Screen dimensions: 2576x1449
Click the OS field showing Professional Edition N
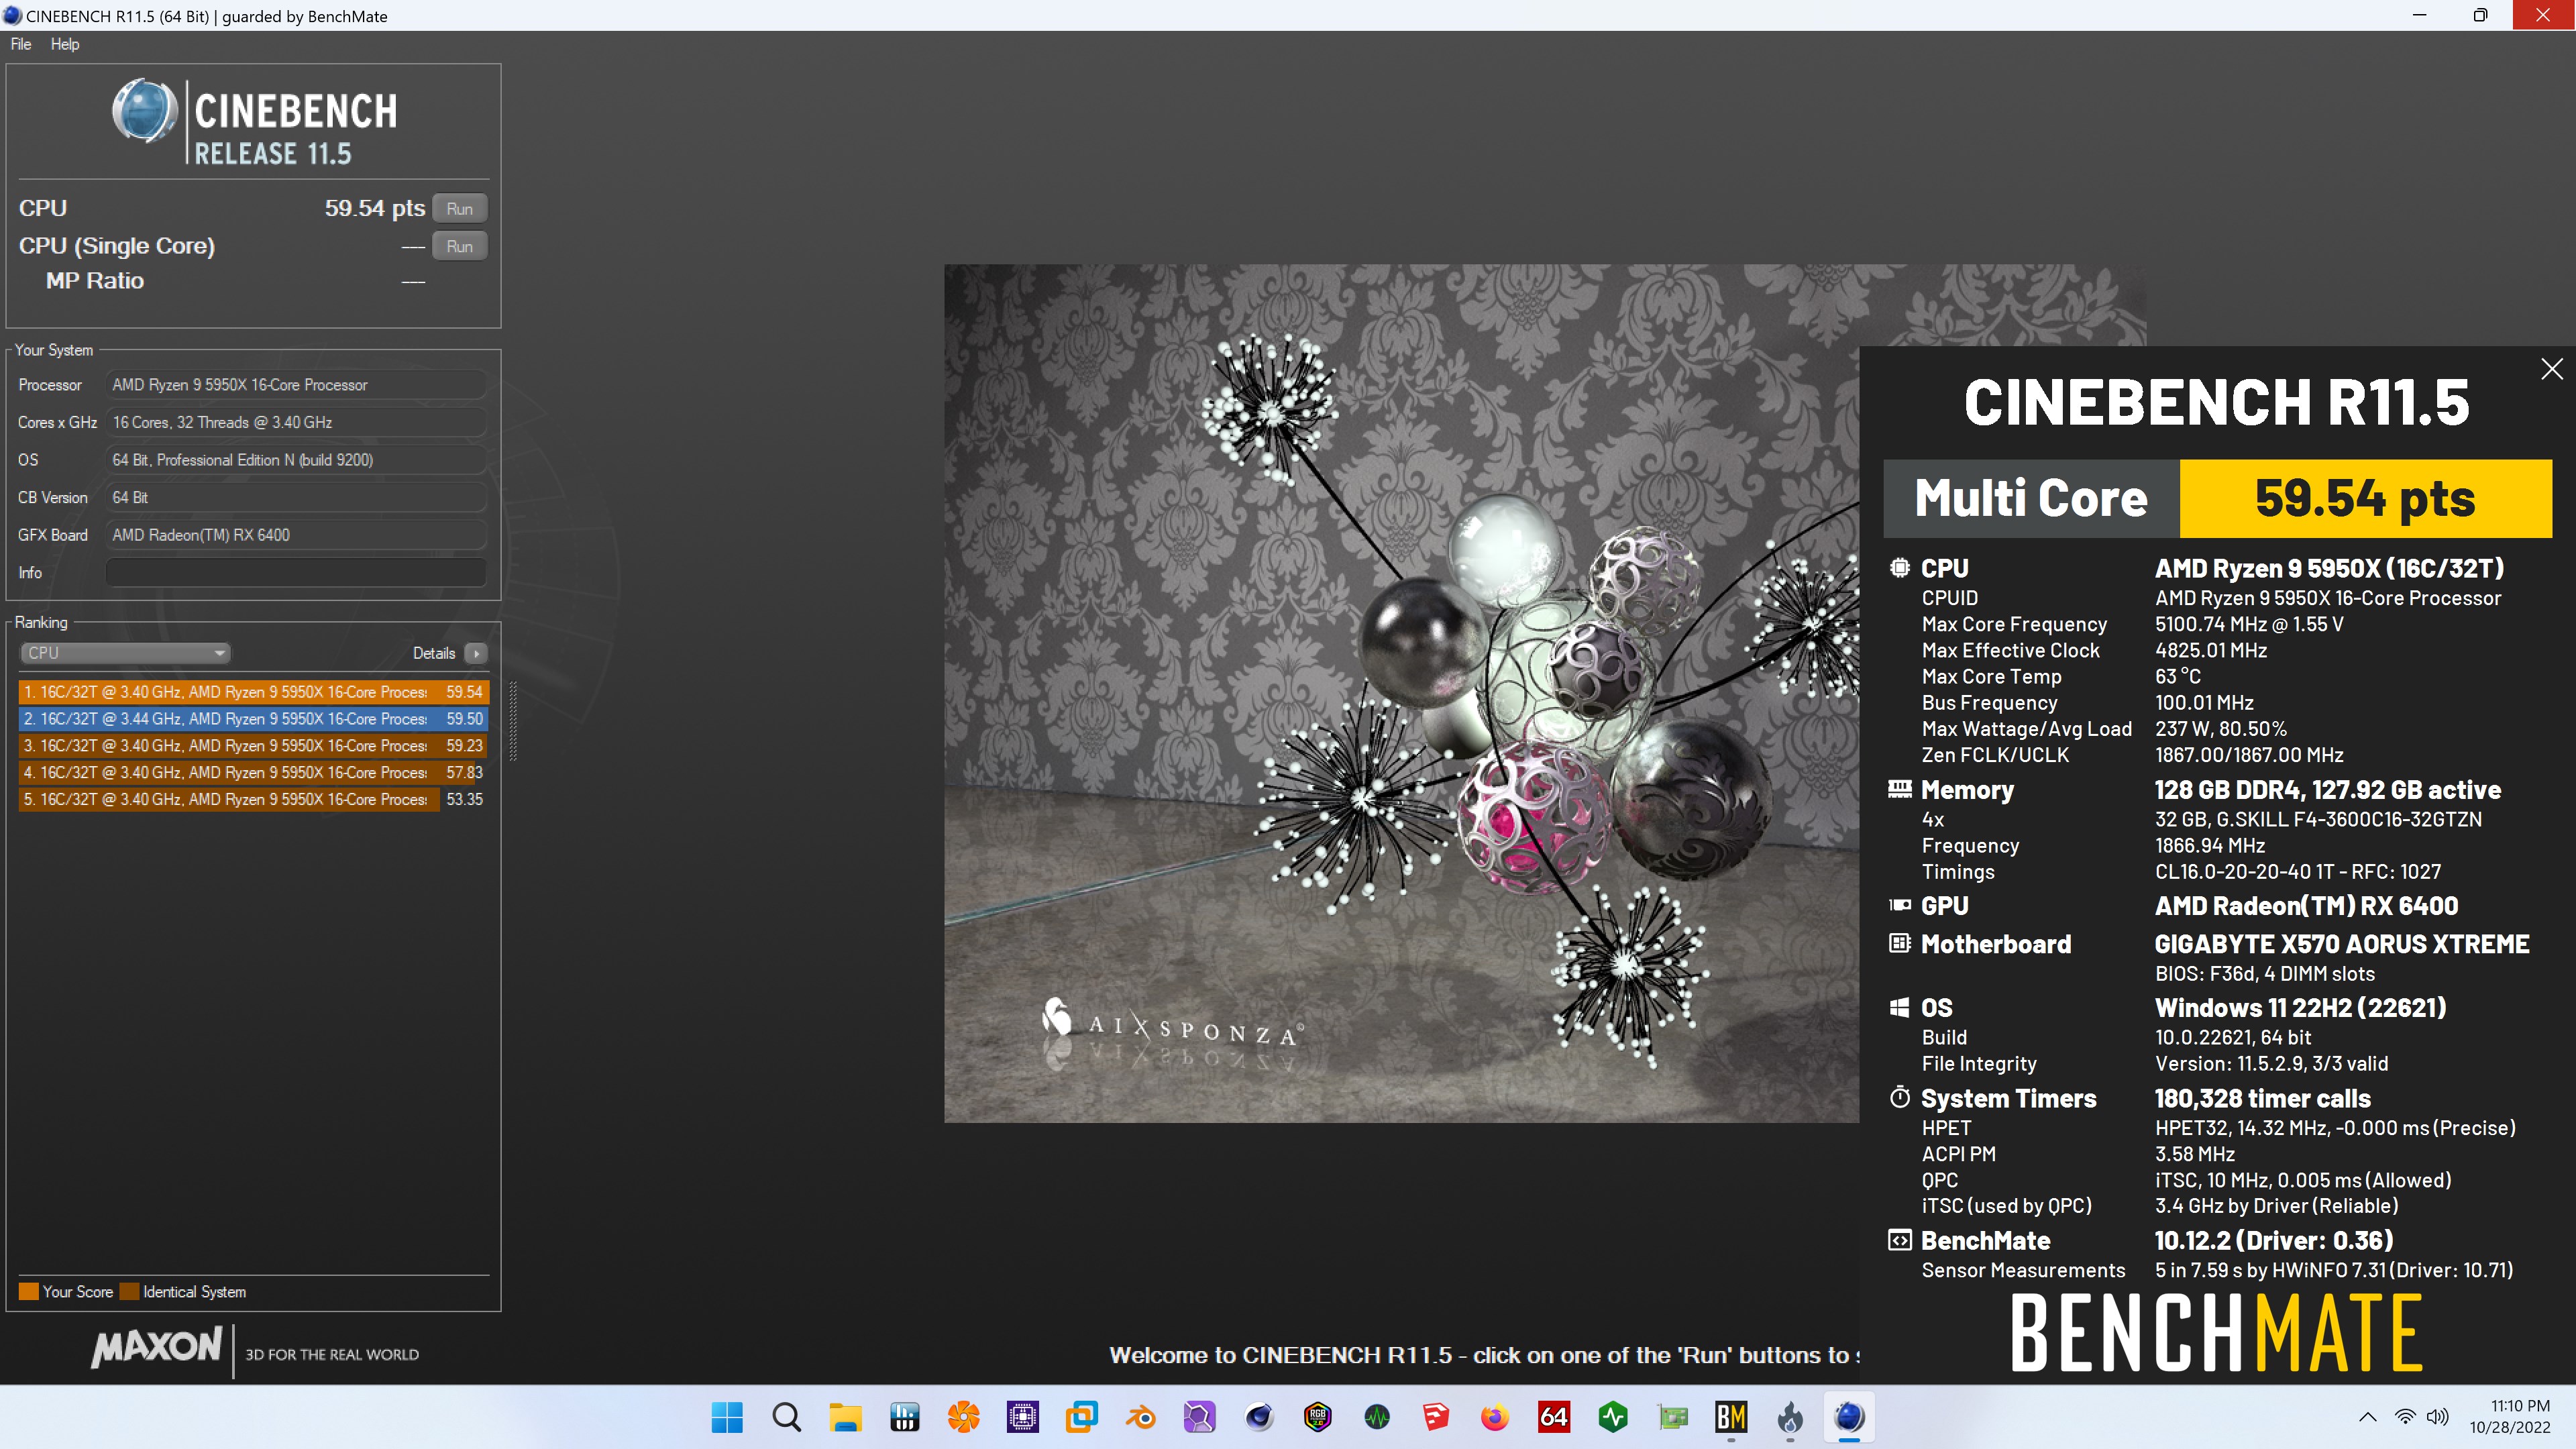[x=296, y=459]
